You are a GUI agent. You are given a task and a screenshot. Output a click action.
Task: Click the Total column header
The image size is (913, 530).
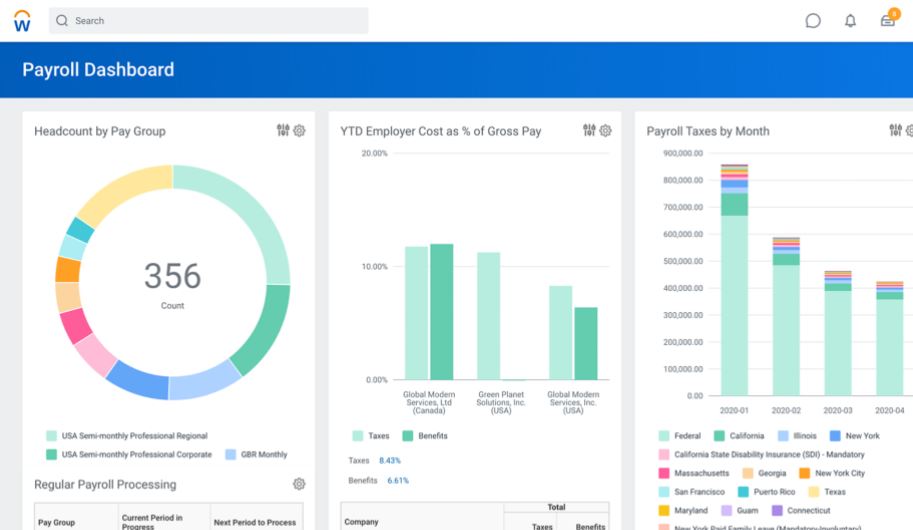point(556,507)
